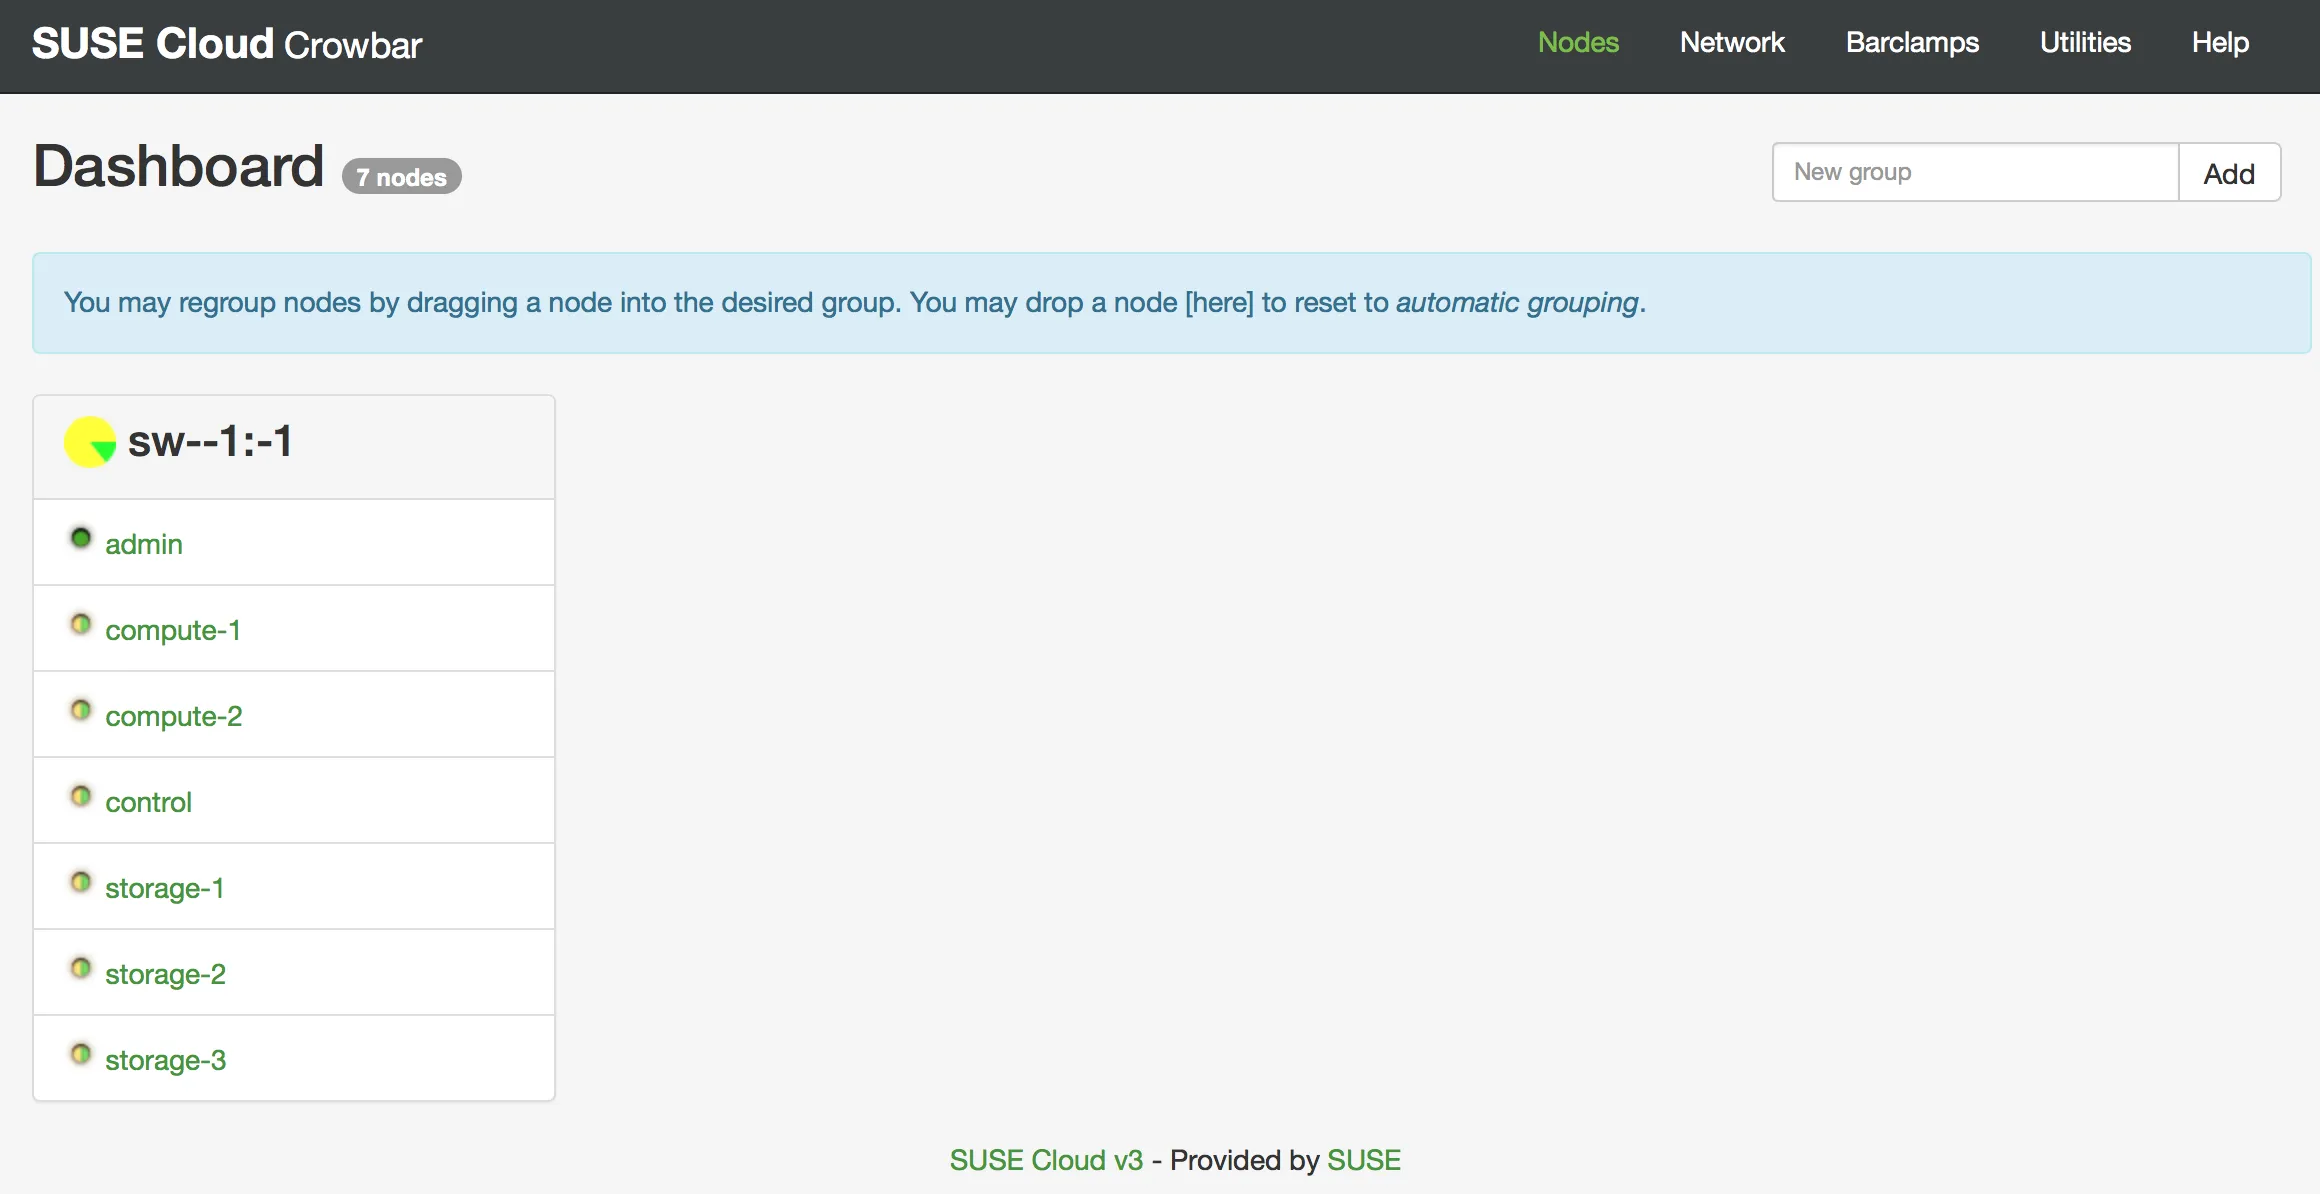Click the compute-2 node status LED
The width and height of the screenshot is (2320, 1194).
[x=81, y=710]
